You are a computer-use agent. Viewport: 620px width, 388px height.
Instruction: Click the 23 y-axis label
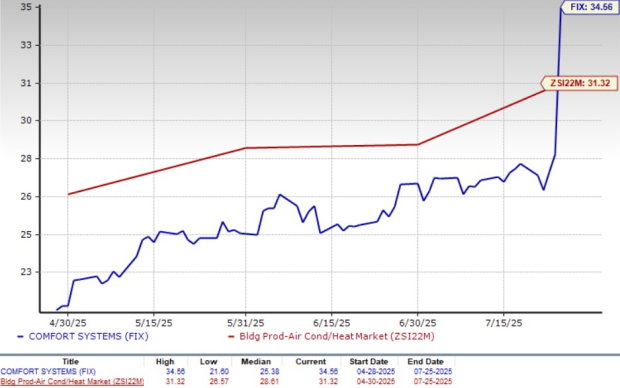[x=26, y=272]
